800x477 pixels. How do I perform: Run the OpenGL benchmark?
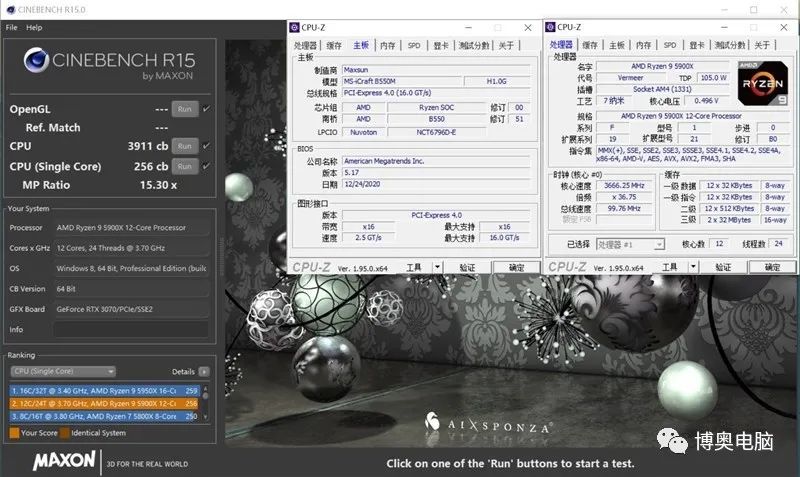(x=185, y=109)
